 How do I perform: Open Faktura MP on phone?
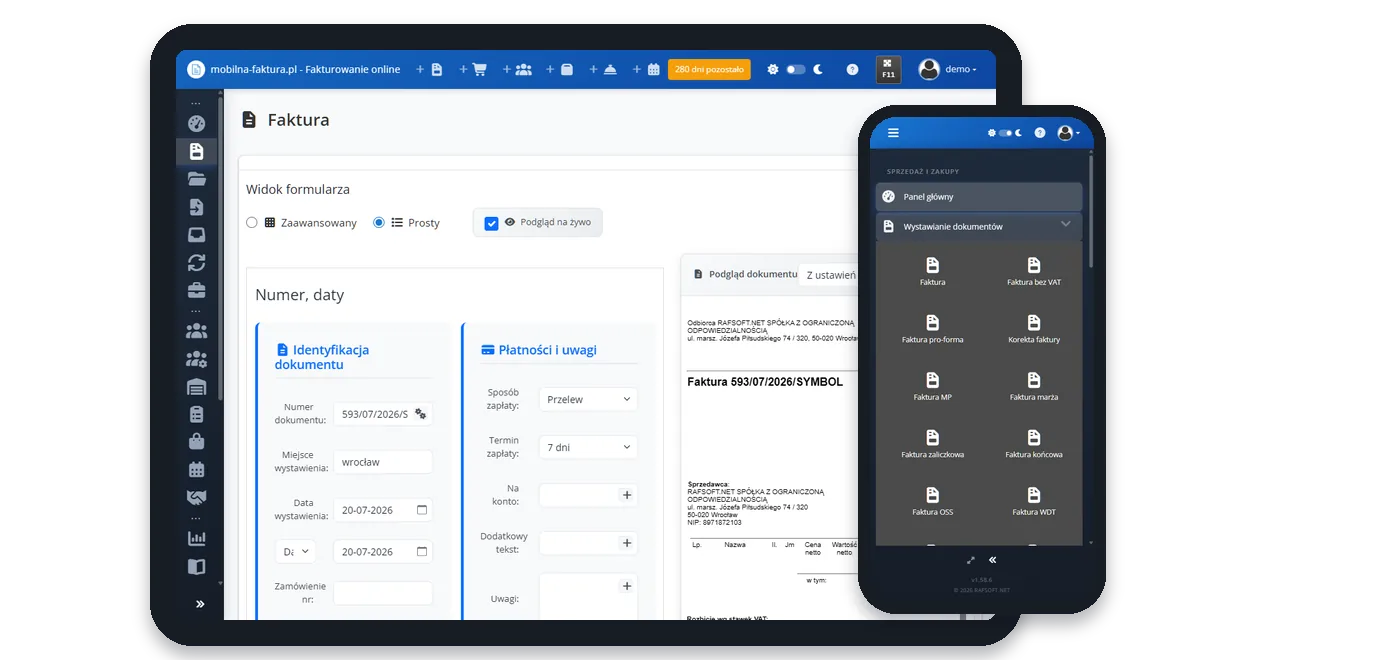(x=932, y=386)
